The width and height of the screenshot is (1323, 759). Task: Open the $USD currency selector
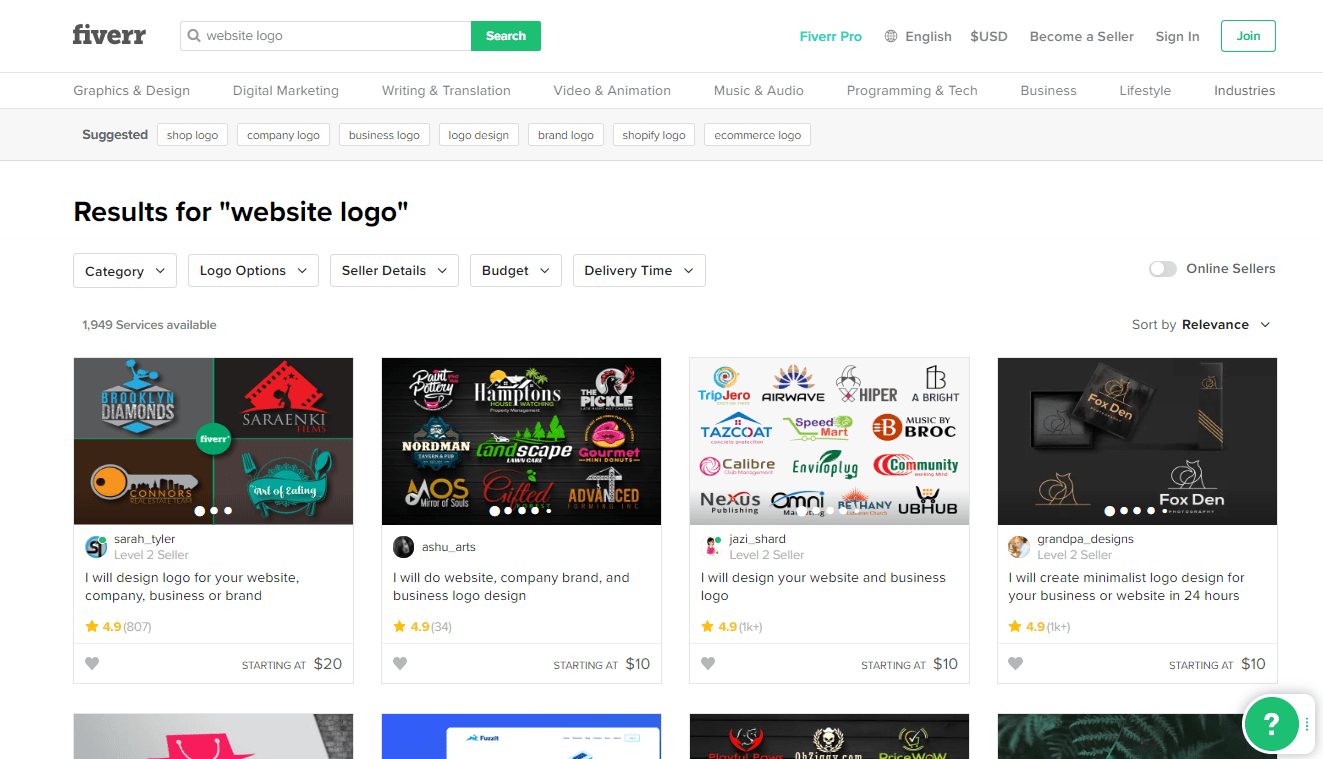[989, 36]
